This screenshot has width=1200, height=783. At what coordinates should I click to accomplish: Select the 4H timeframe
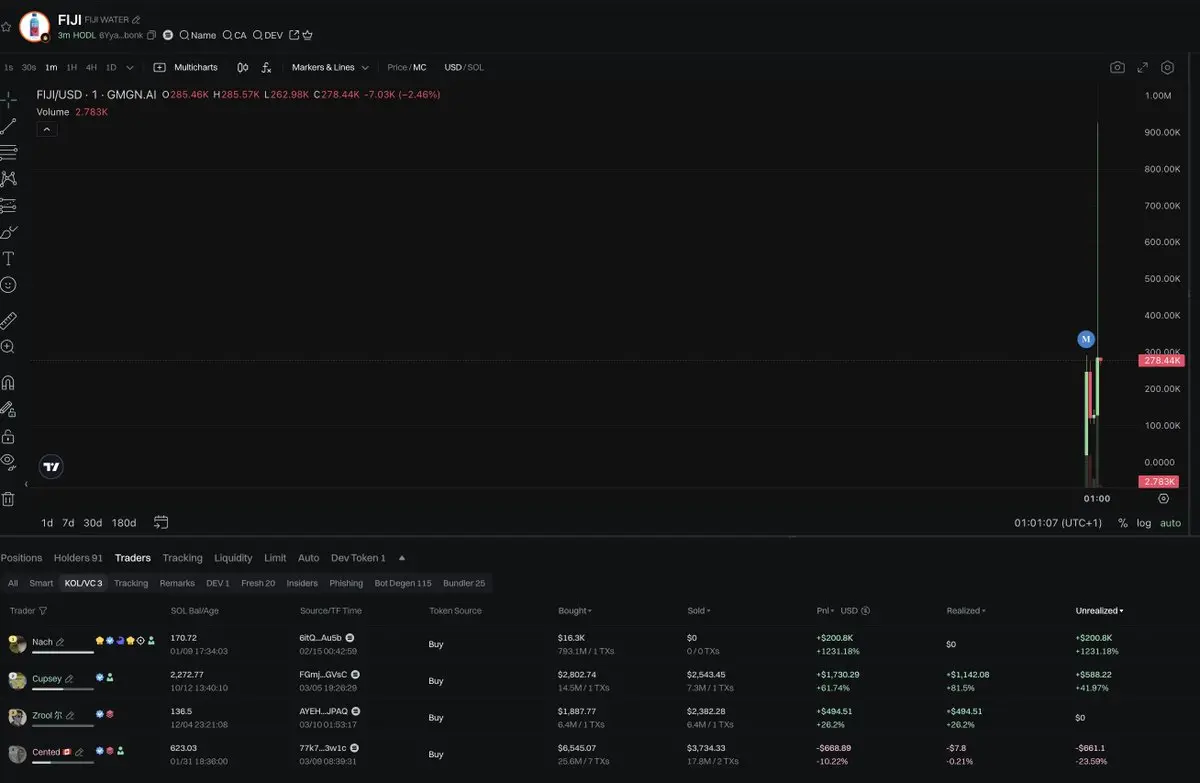(91, 67)
